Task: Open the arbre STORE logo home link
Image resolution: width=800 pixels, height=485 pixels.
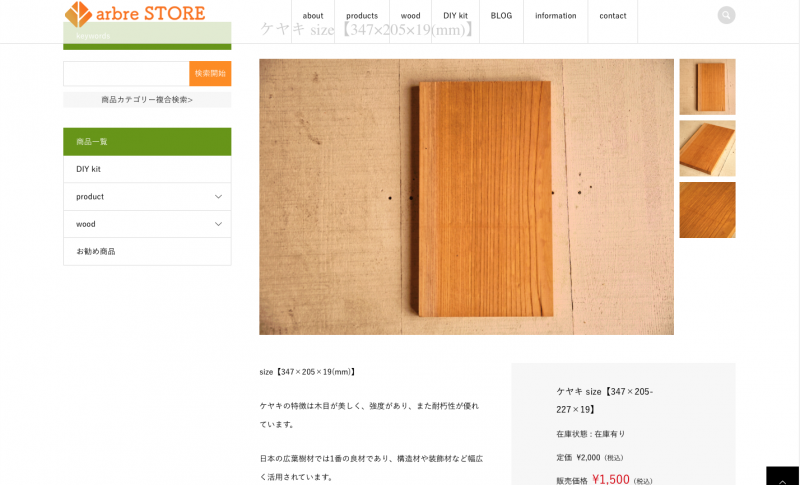Action: click(x=135, y=14)
